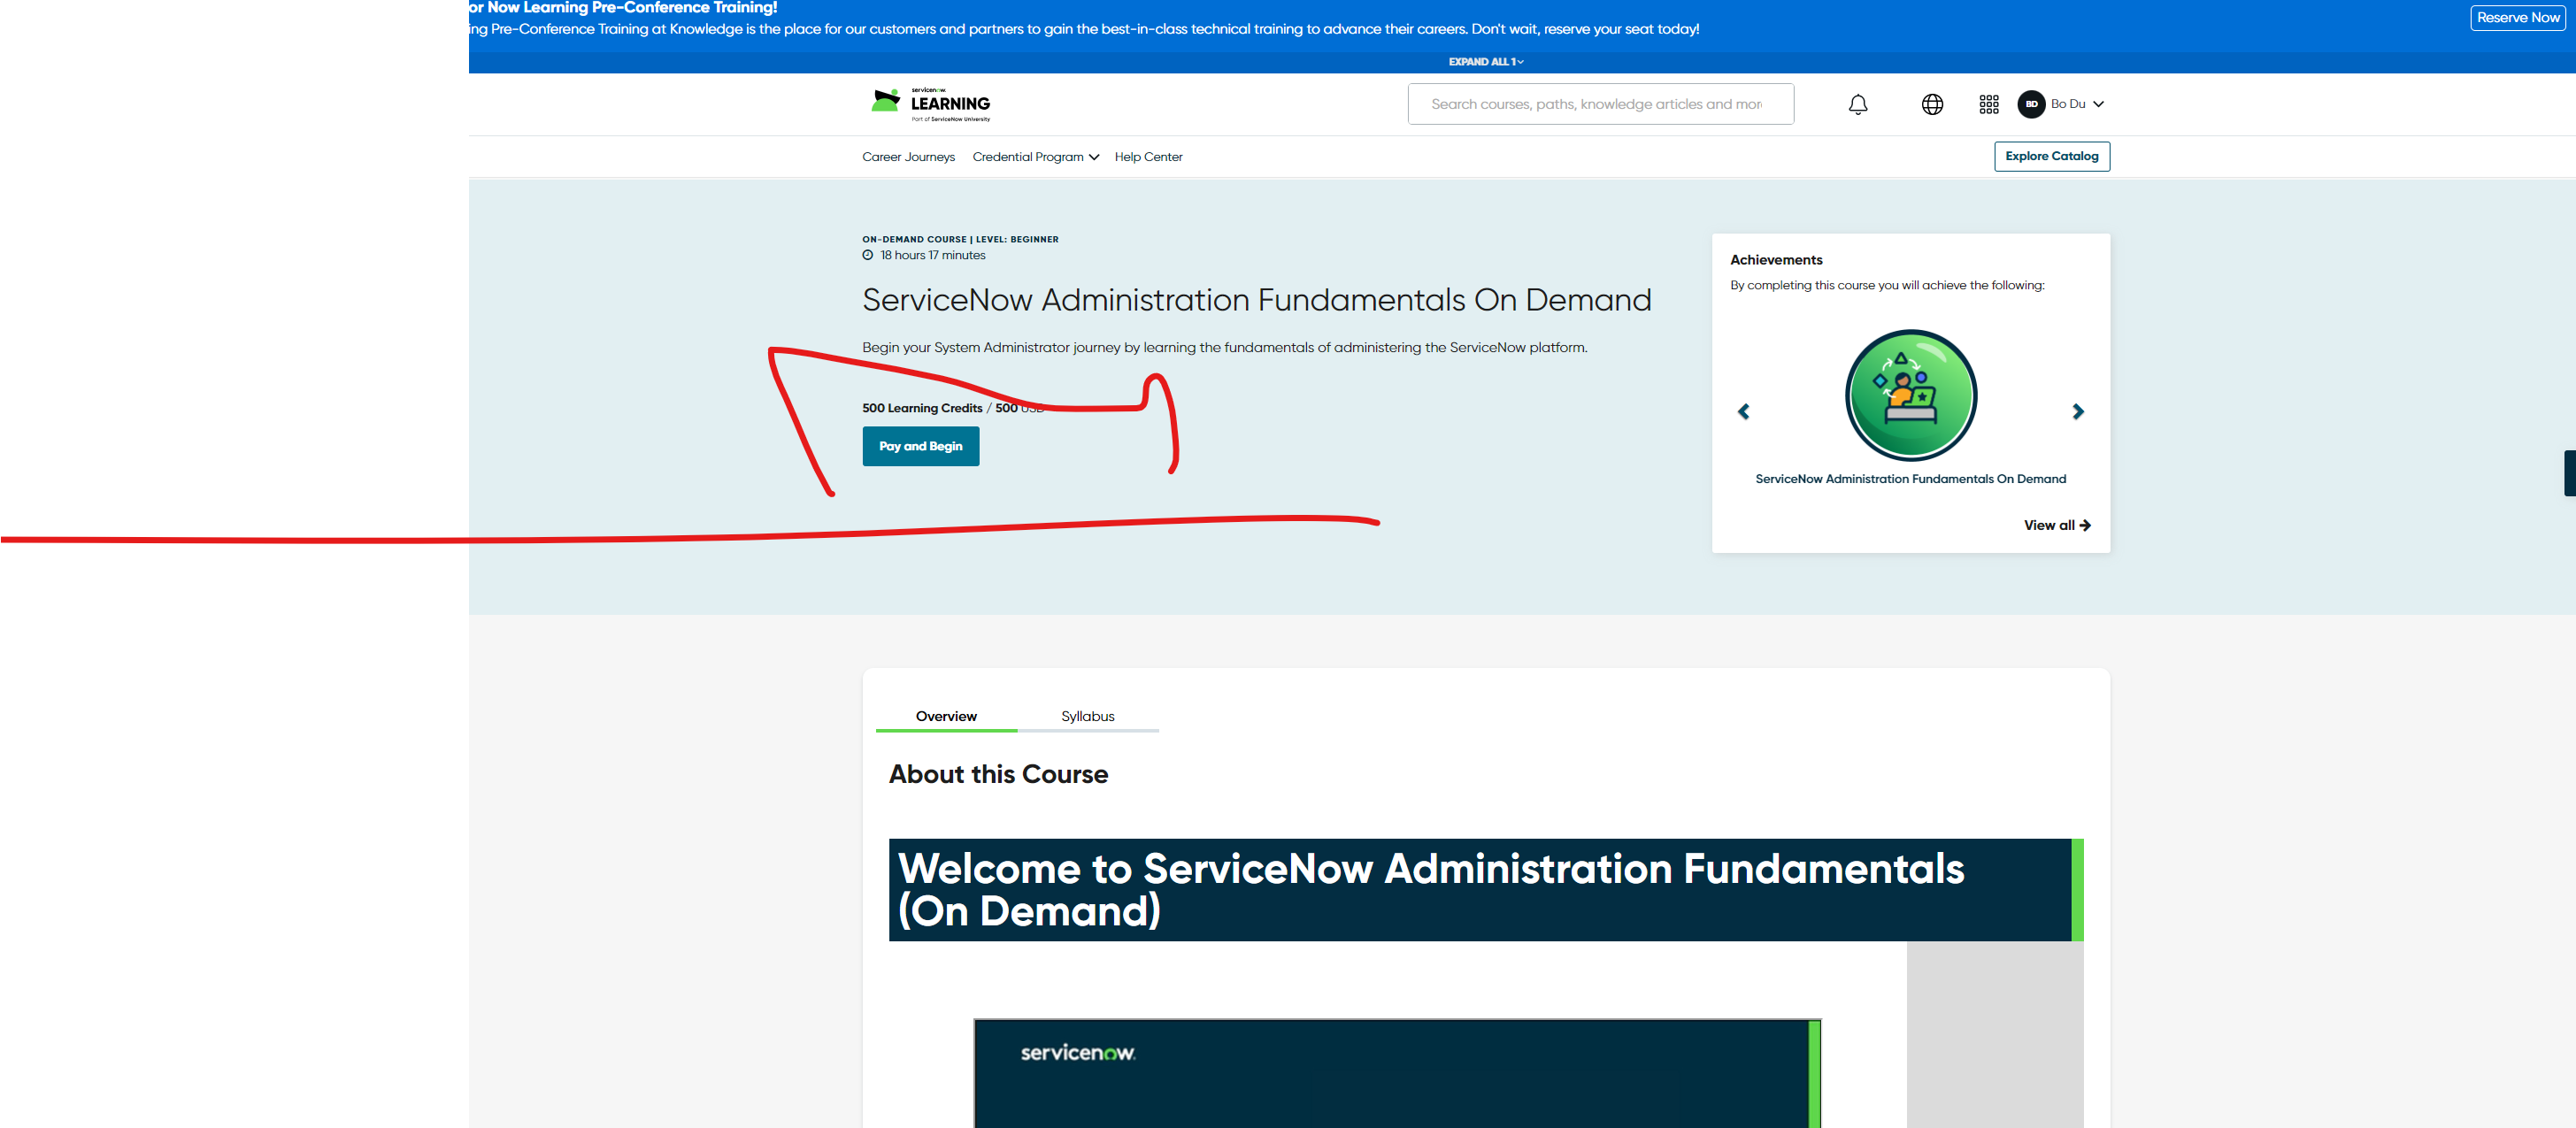The width and height of the screenshot is (2576, 1128).
Task: Open the Help Center link
Action: [x=1147, y=157]
